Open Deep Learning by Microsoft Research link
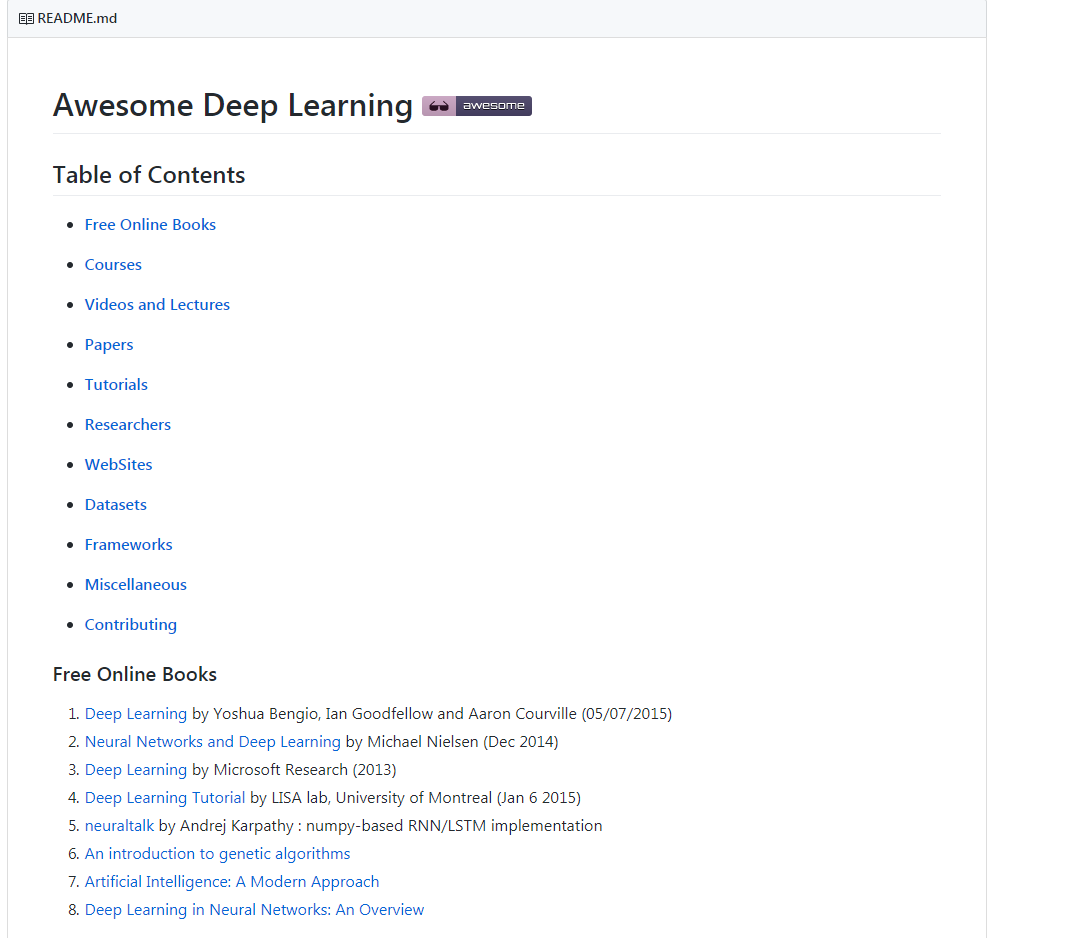The width and height of the screenshot is (1068, 938). tap(136, 770)
